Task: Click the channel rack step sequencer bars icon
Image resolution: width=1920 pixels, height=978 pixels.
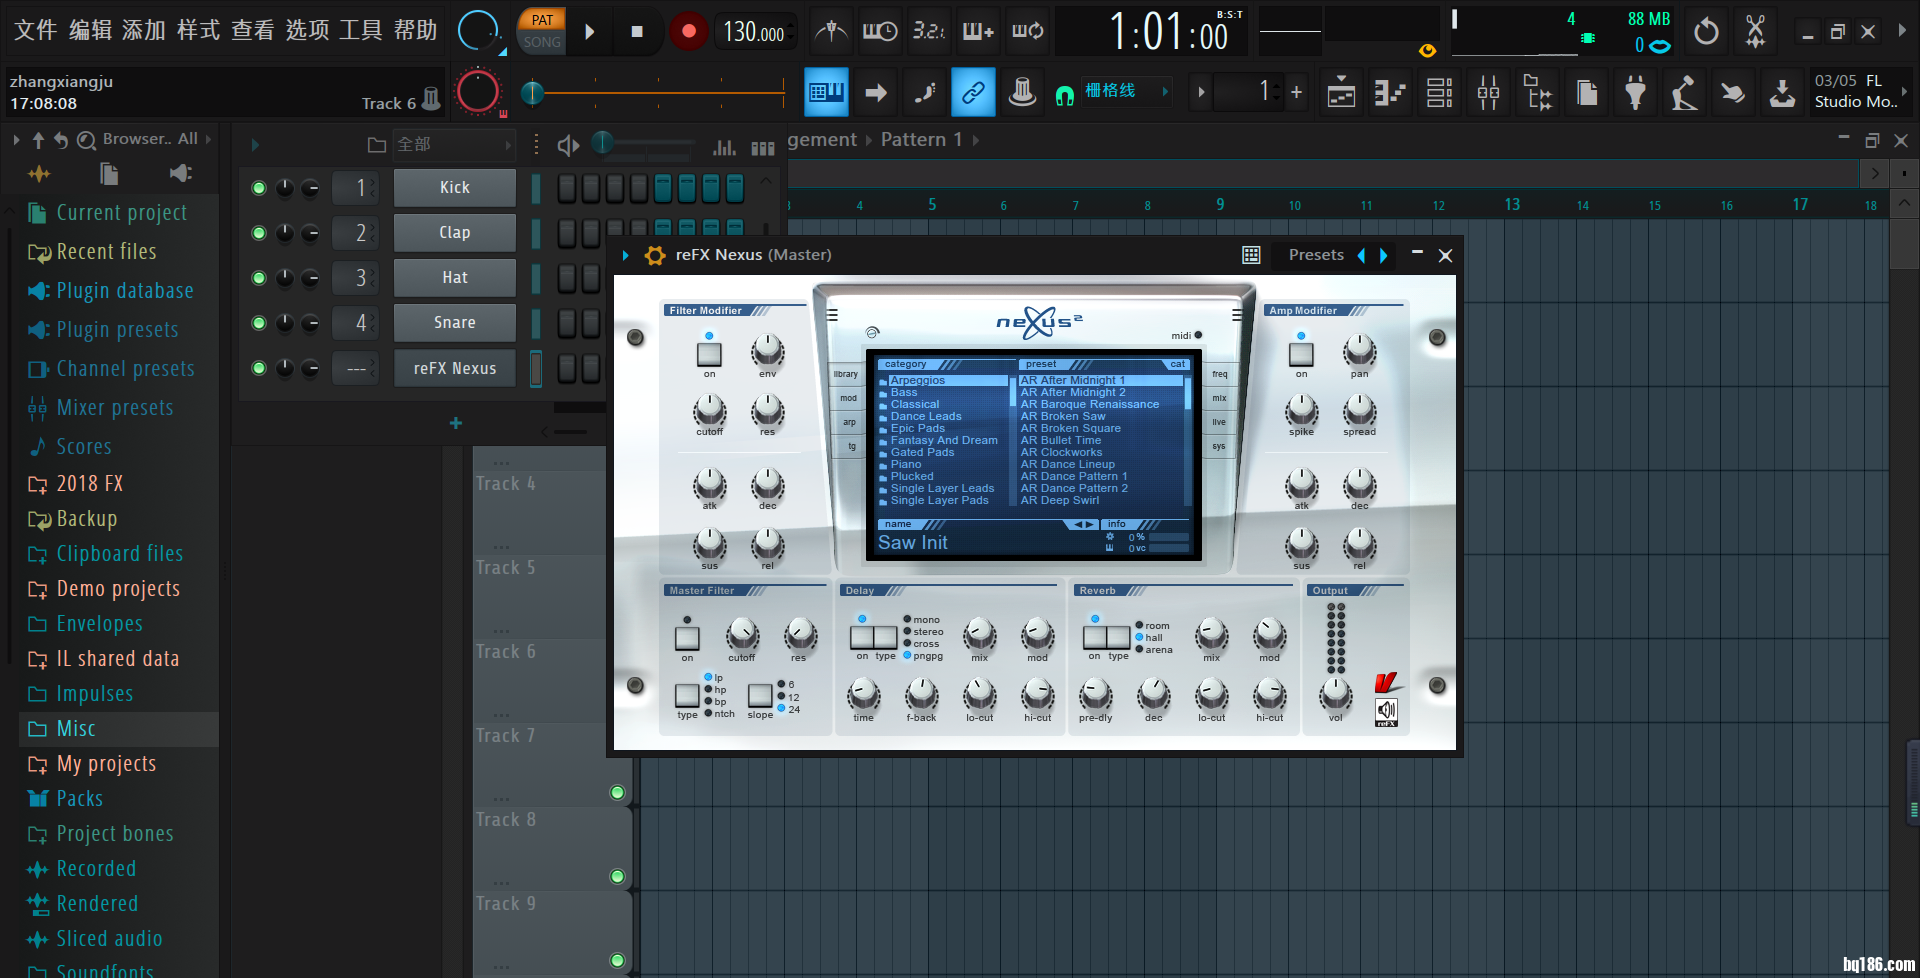Action: pyautogui.click(x=763, y=148)
